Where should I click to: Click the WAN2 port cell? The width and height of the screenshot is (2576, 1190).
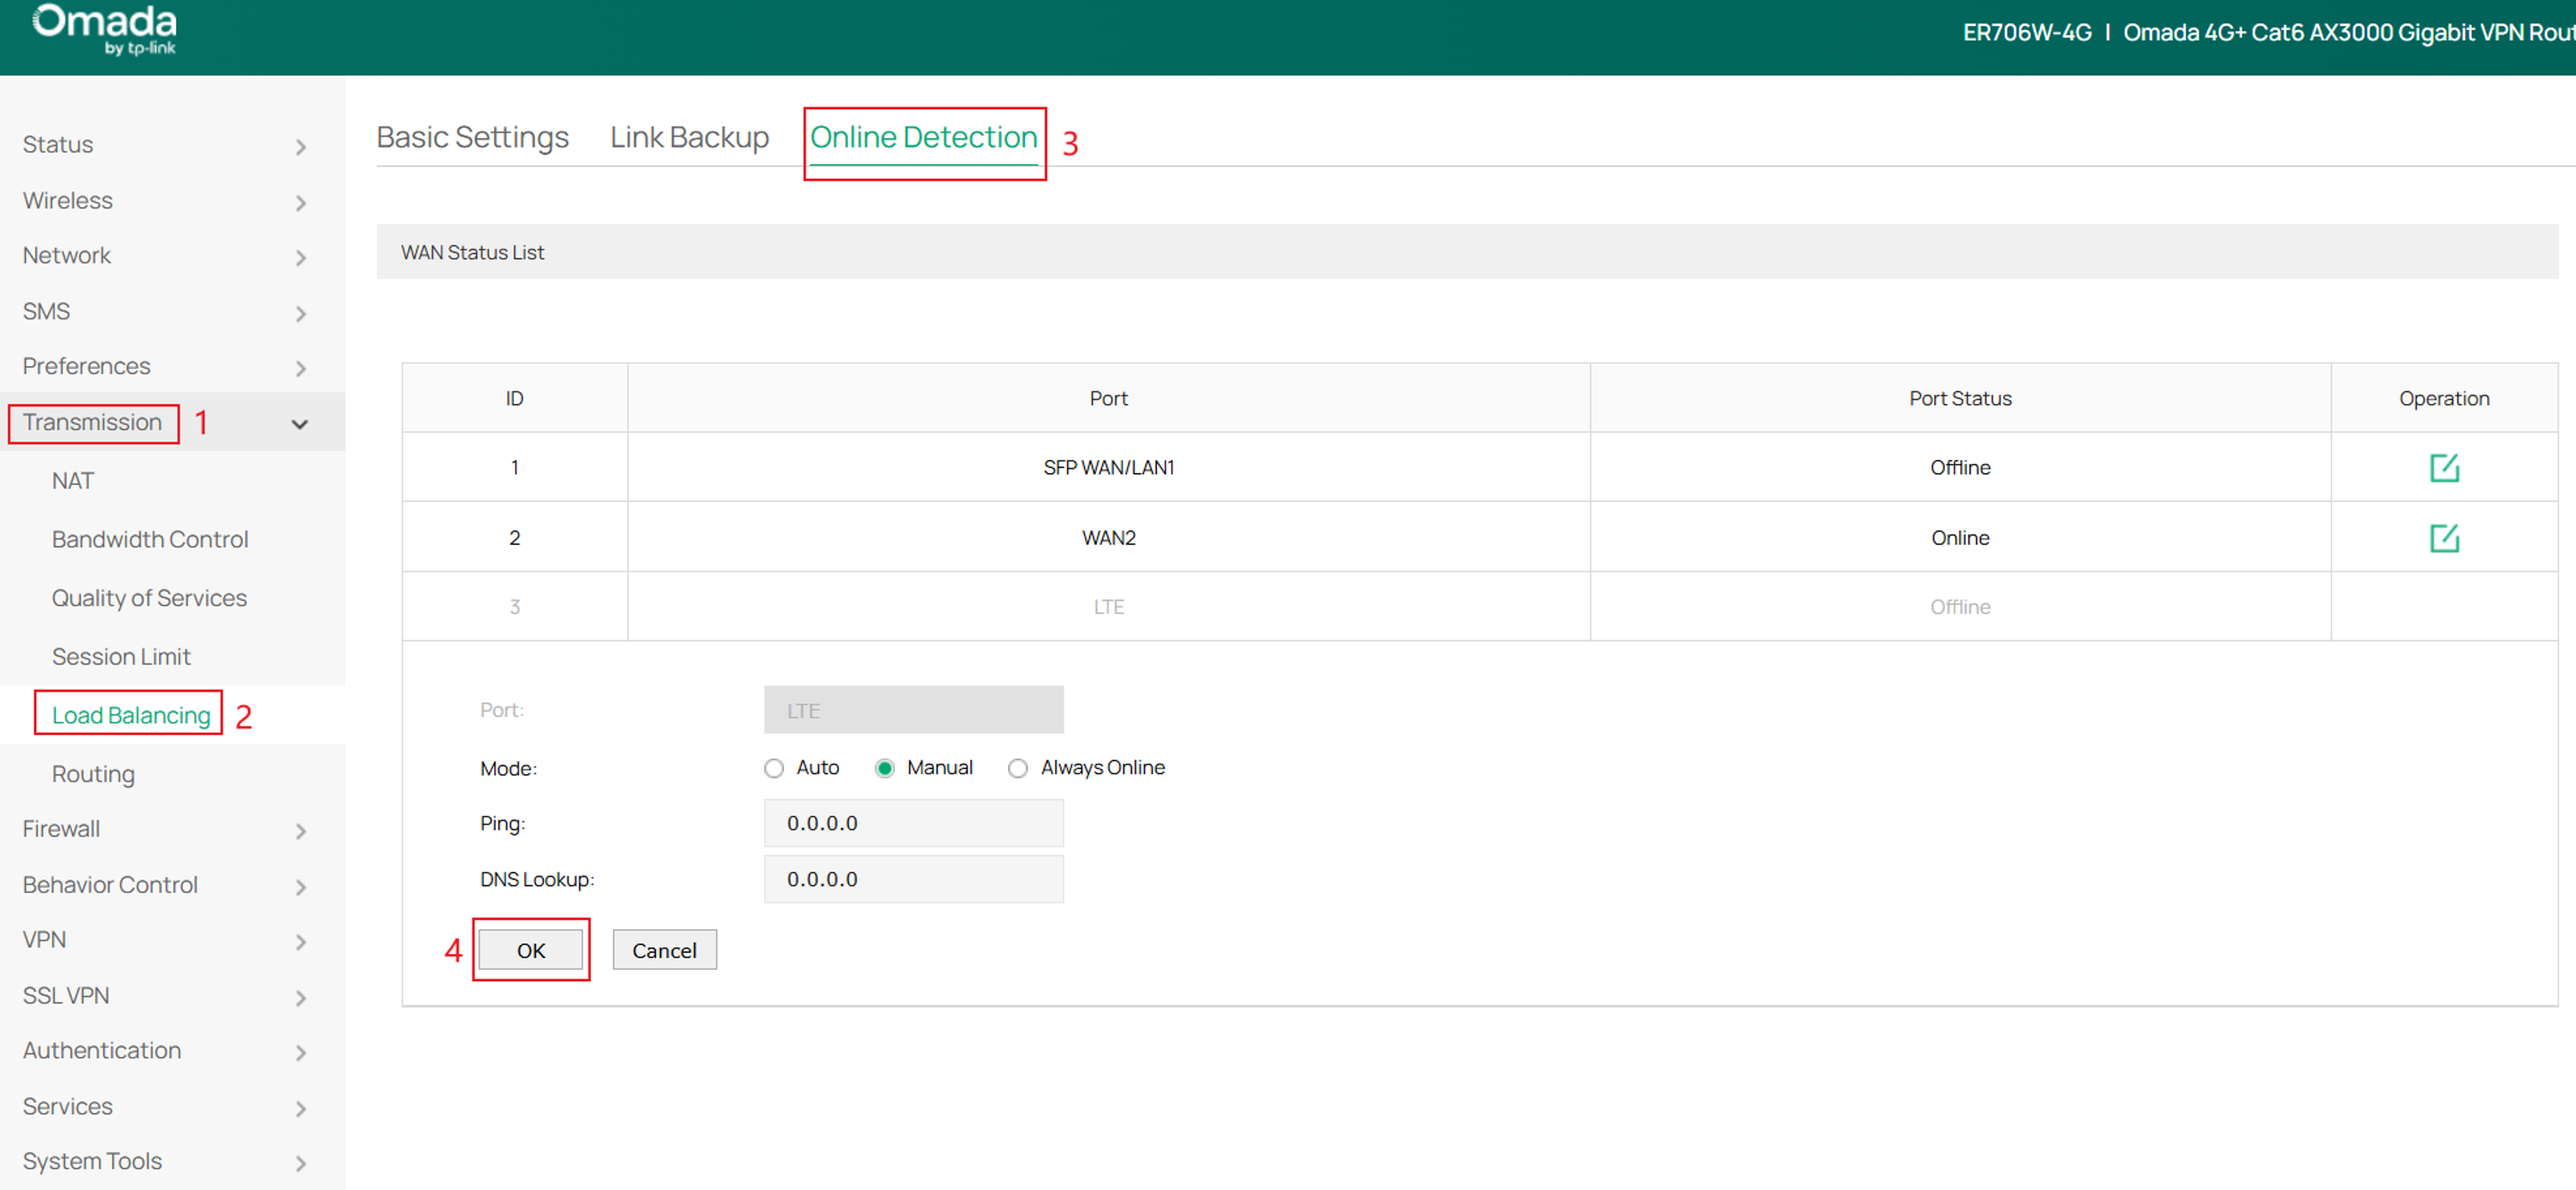point(1108,538)
